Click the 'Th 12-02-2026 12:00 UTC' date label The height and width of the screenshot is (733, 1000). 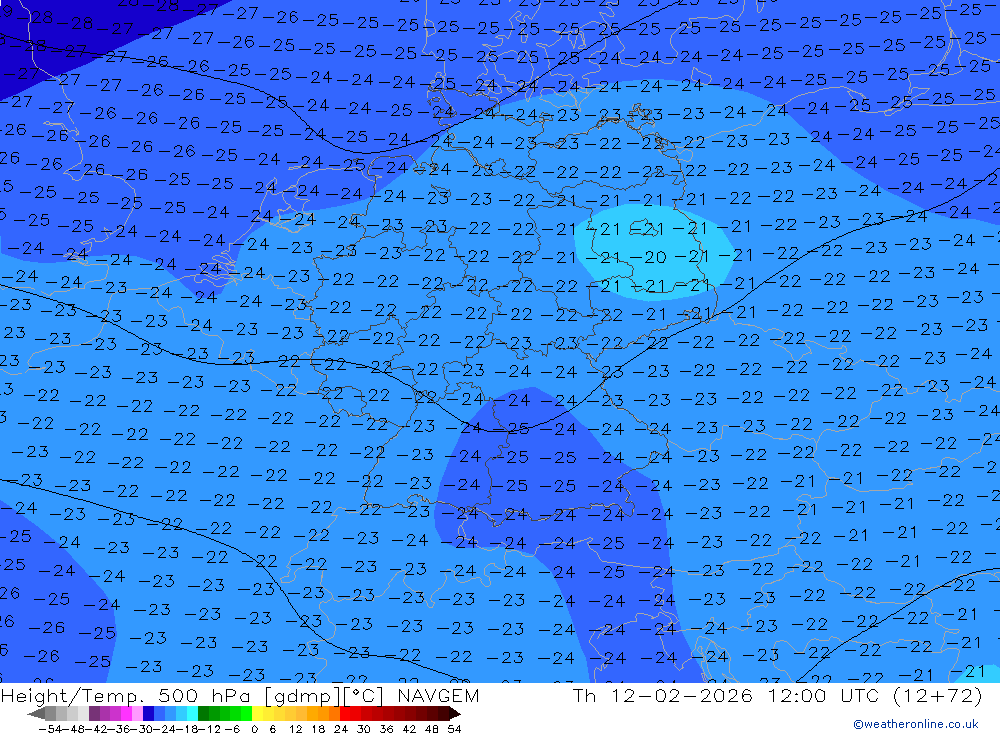pos(726,695)
